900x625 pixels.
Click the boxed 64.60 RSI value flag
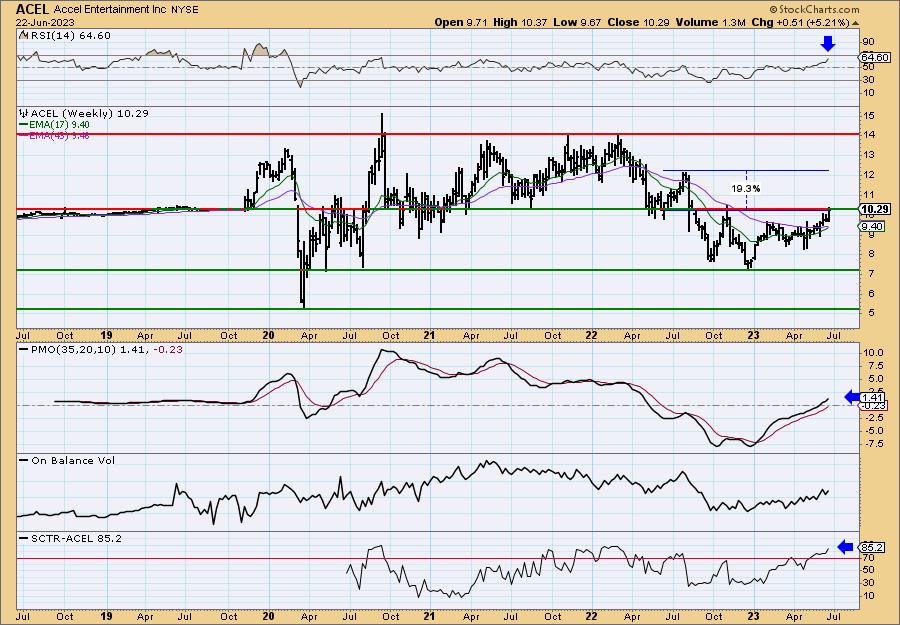pyautogui.click(x=876, y=57)
